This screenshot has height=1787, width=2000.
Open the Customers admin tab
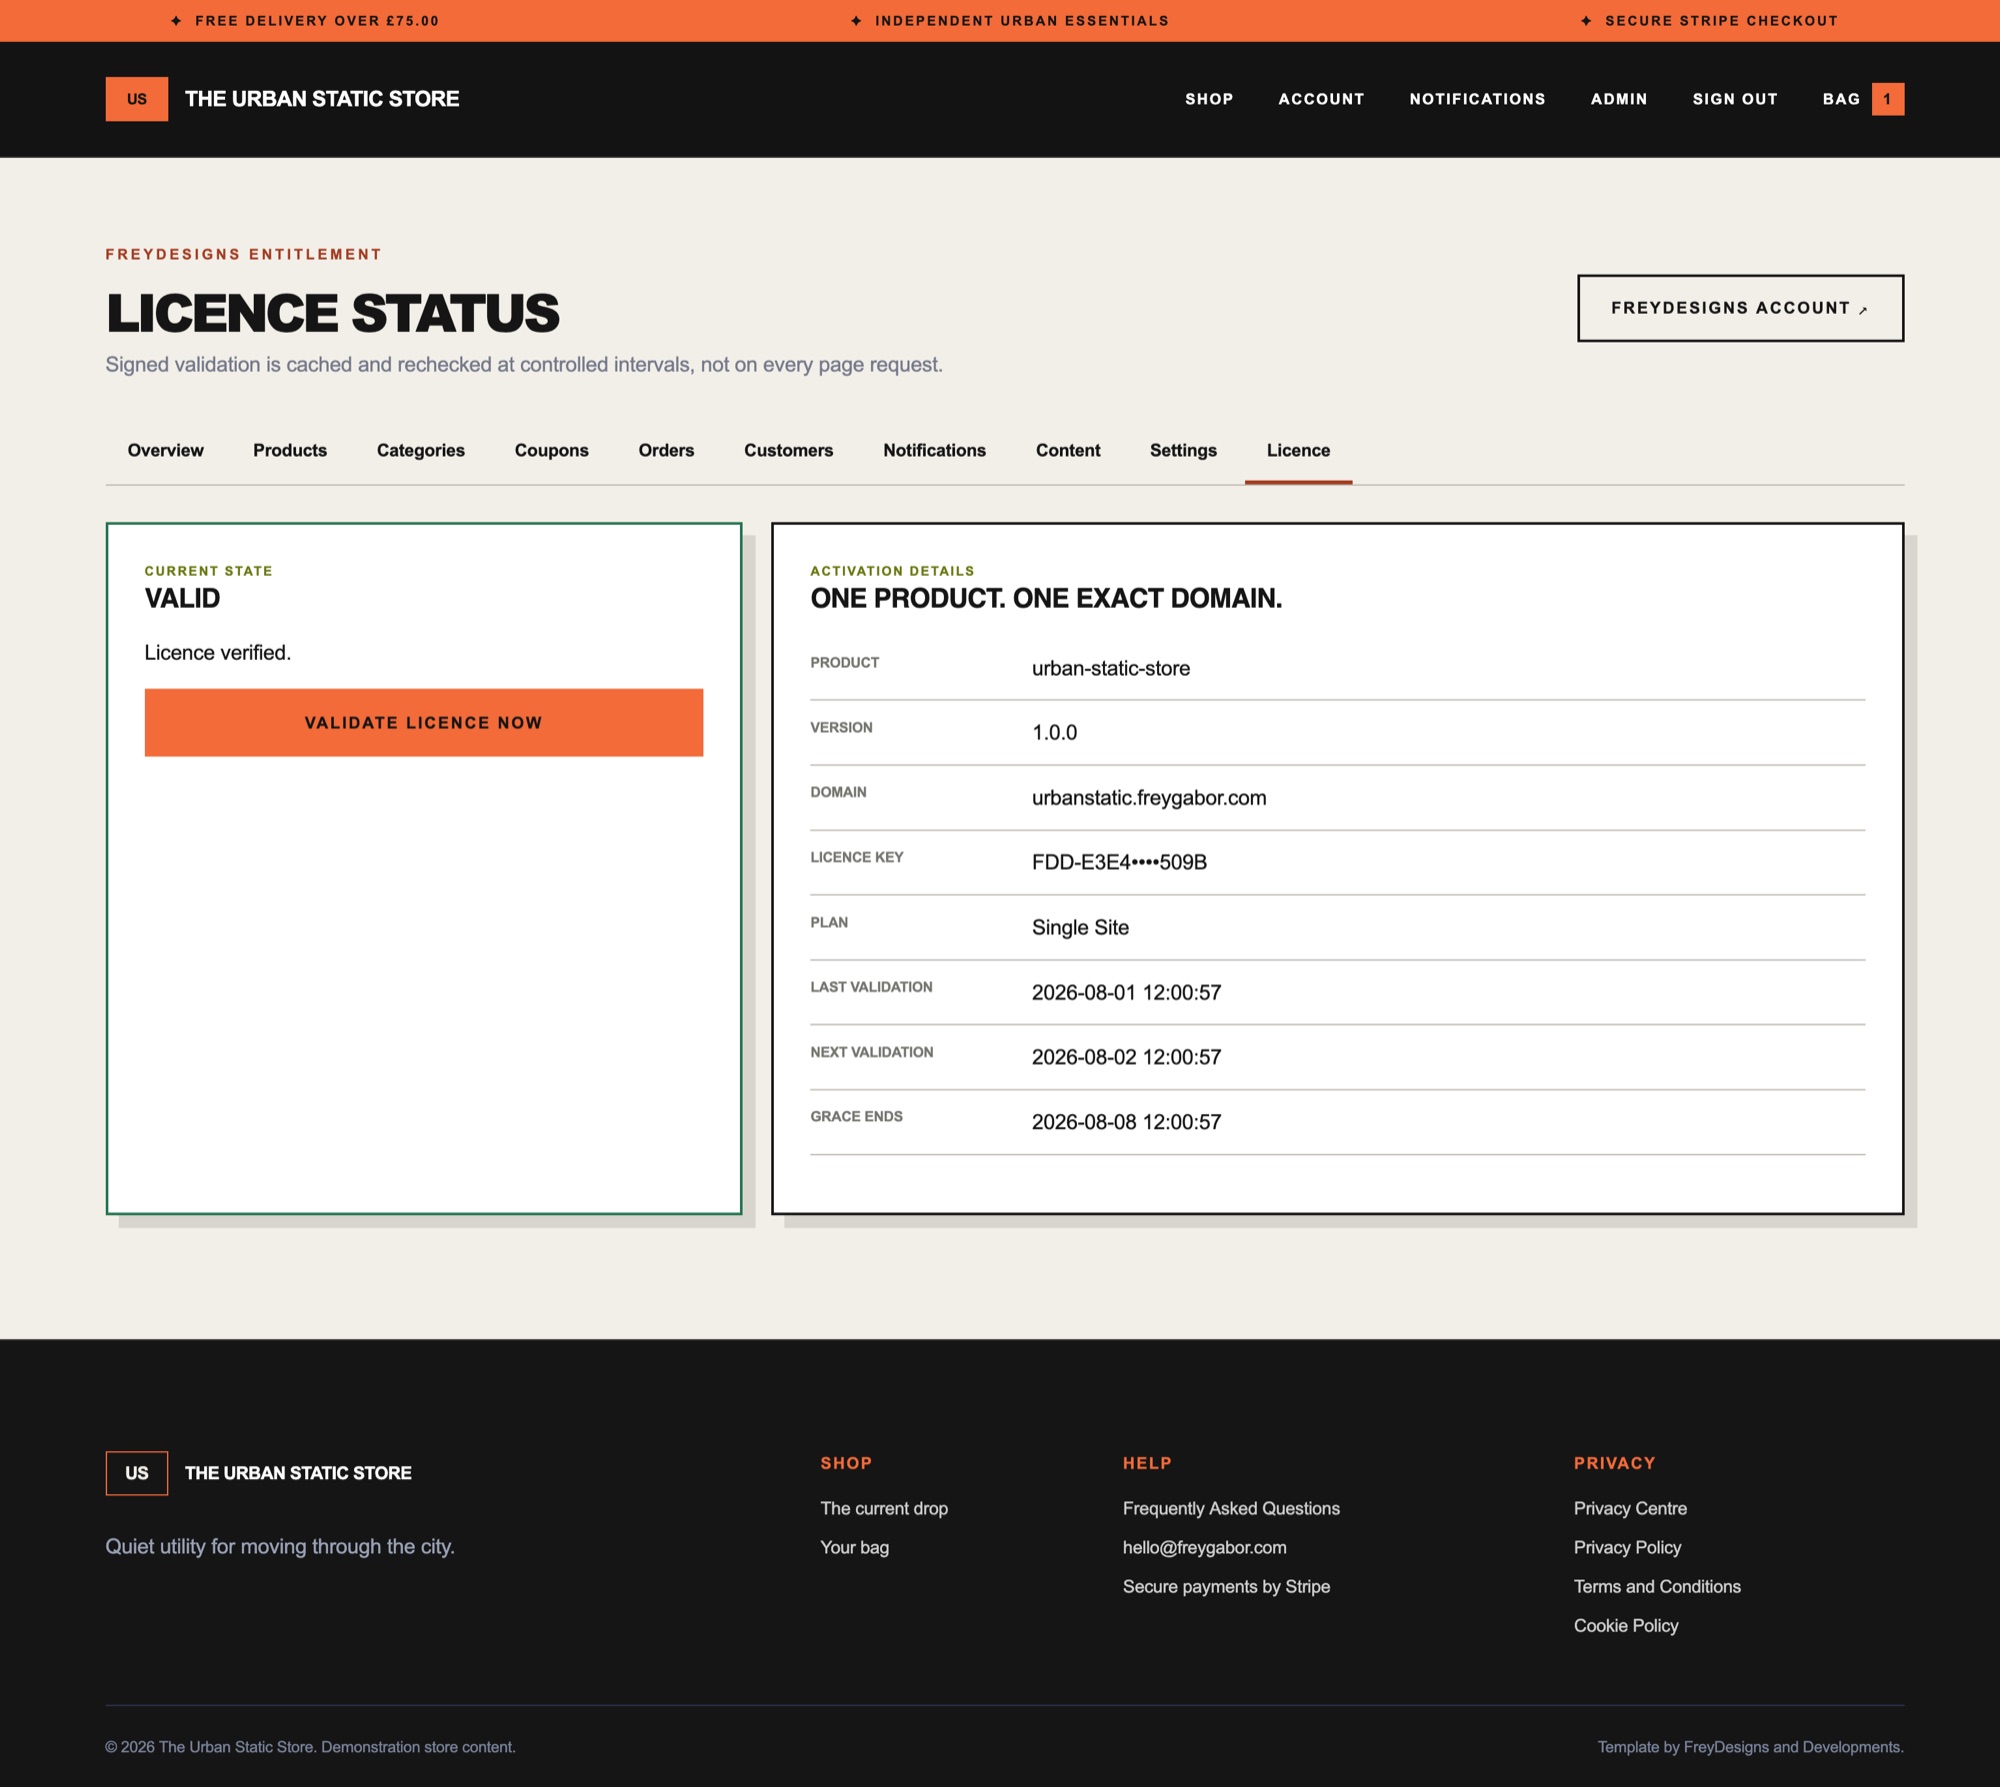[788, 450]
